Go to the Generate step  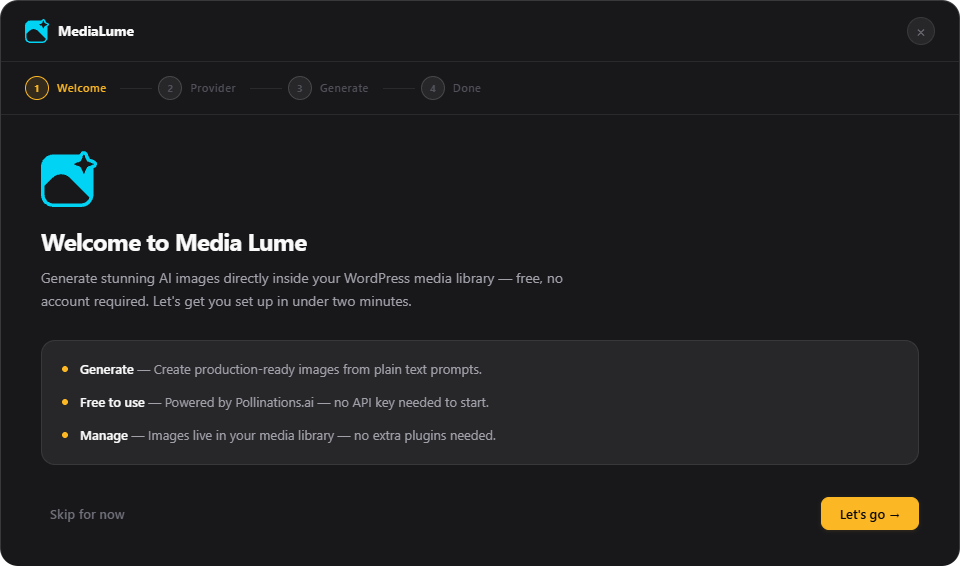tap(344, 88)
